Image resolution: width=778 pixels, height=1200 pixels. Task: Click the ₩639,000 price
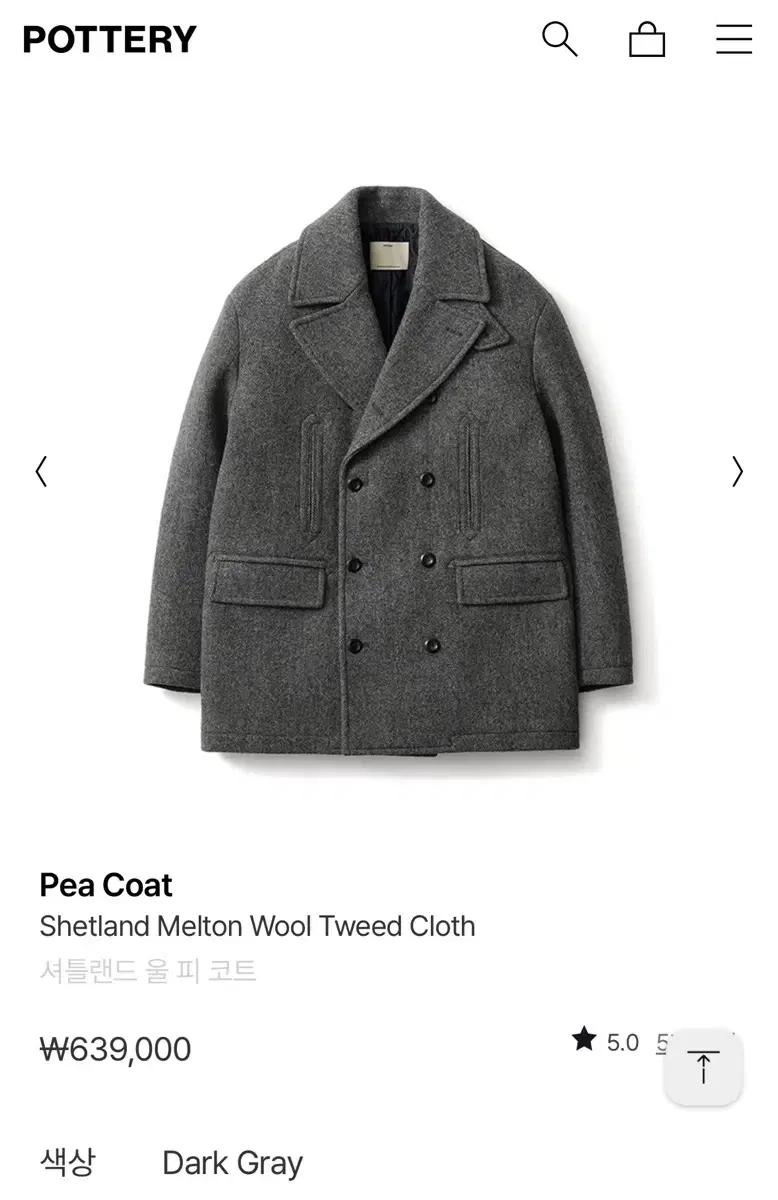(x=115, y=1049)
